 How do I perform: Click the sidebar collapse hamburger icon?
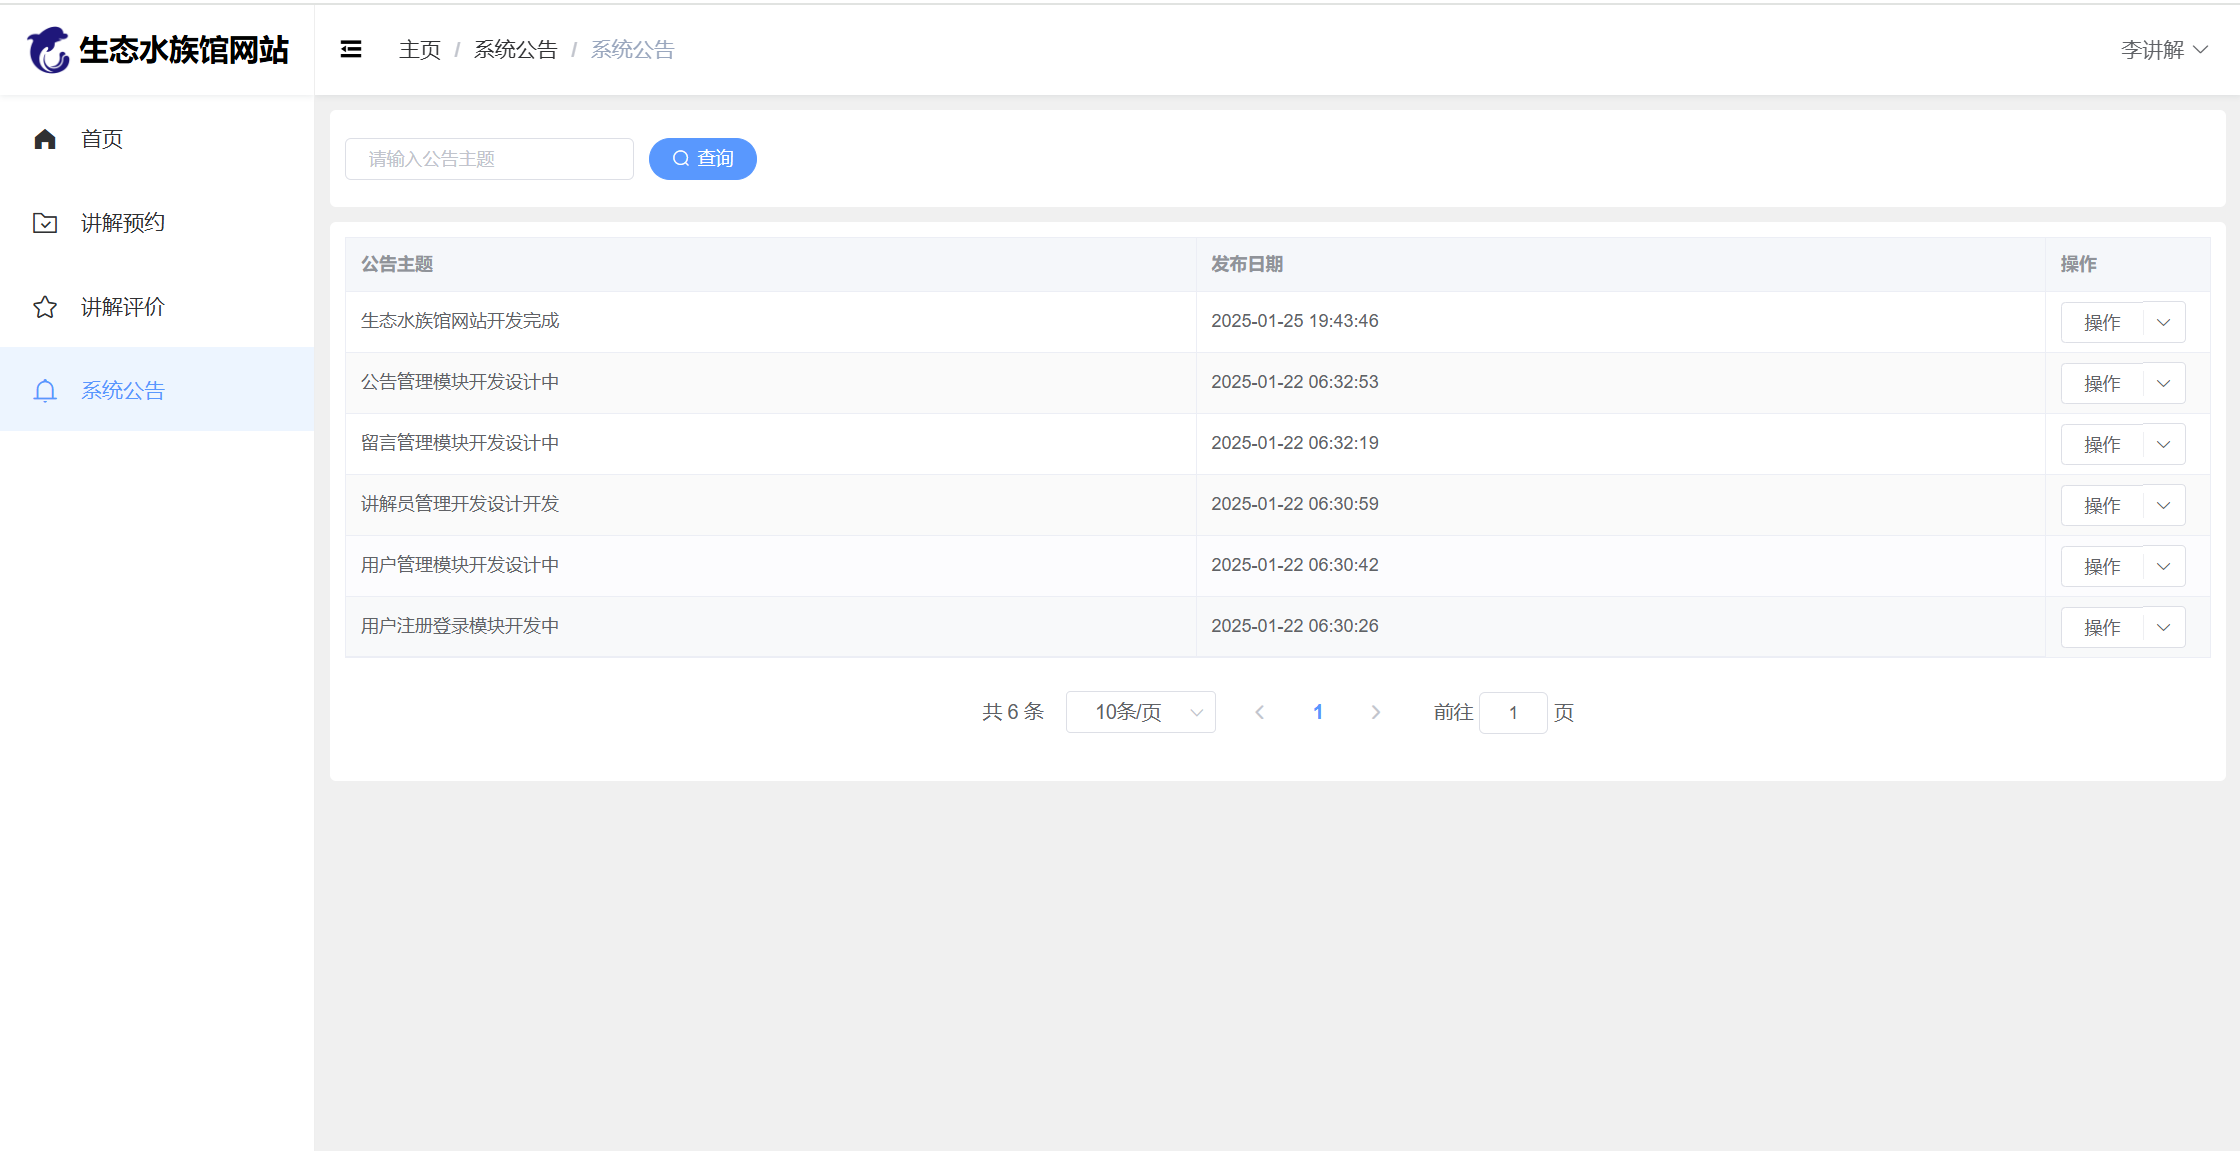351,50
